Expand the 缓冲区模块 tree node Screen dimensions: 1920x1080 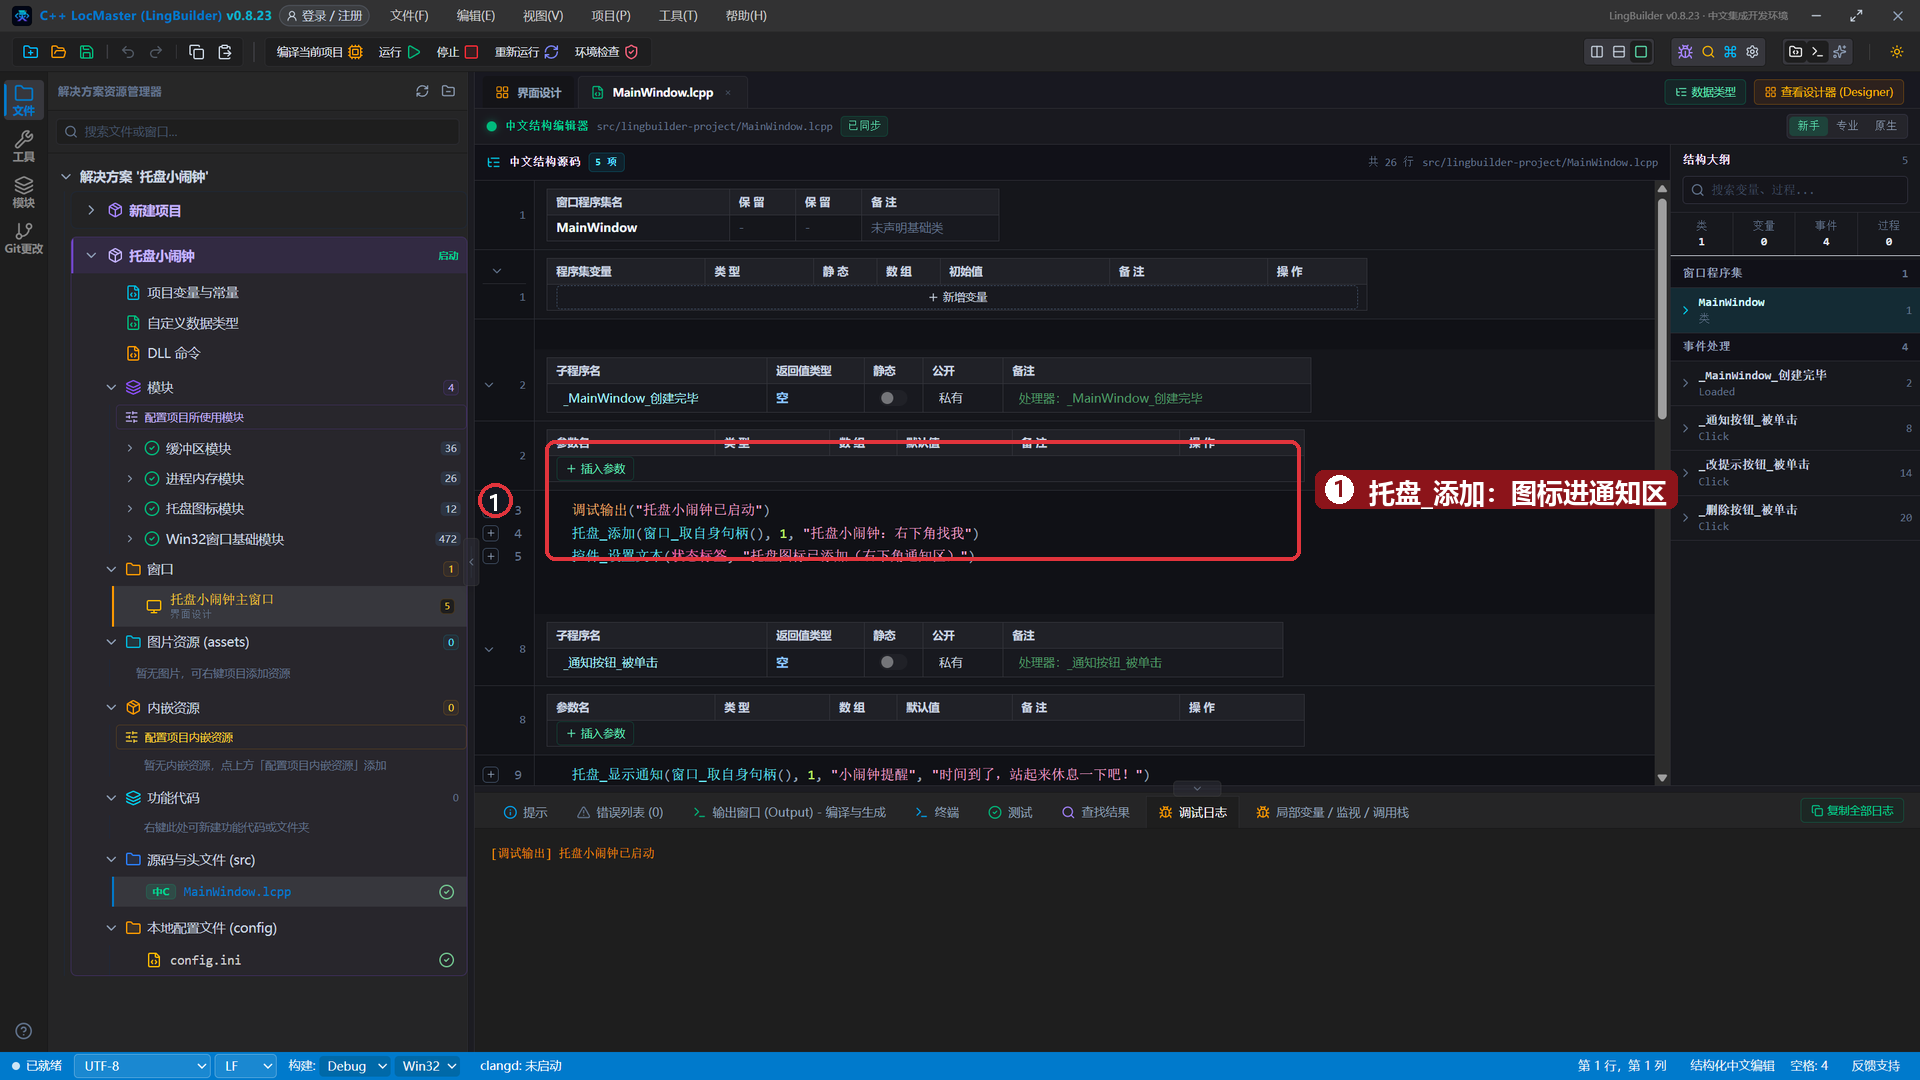pyautogui.click(x=130, y=448)
